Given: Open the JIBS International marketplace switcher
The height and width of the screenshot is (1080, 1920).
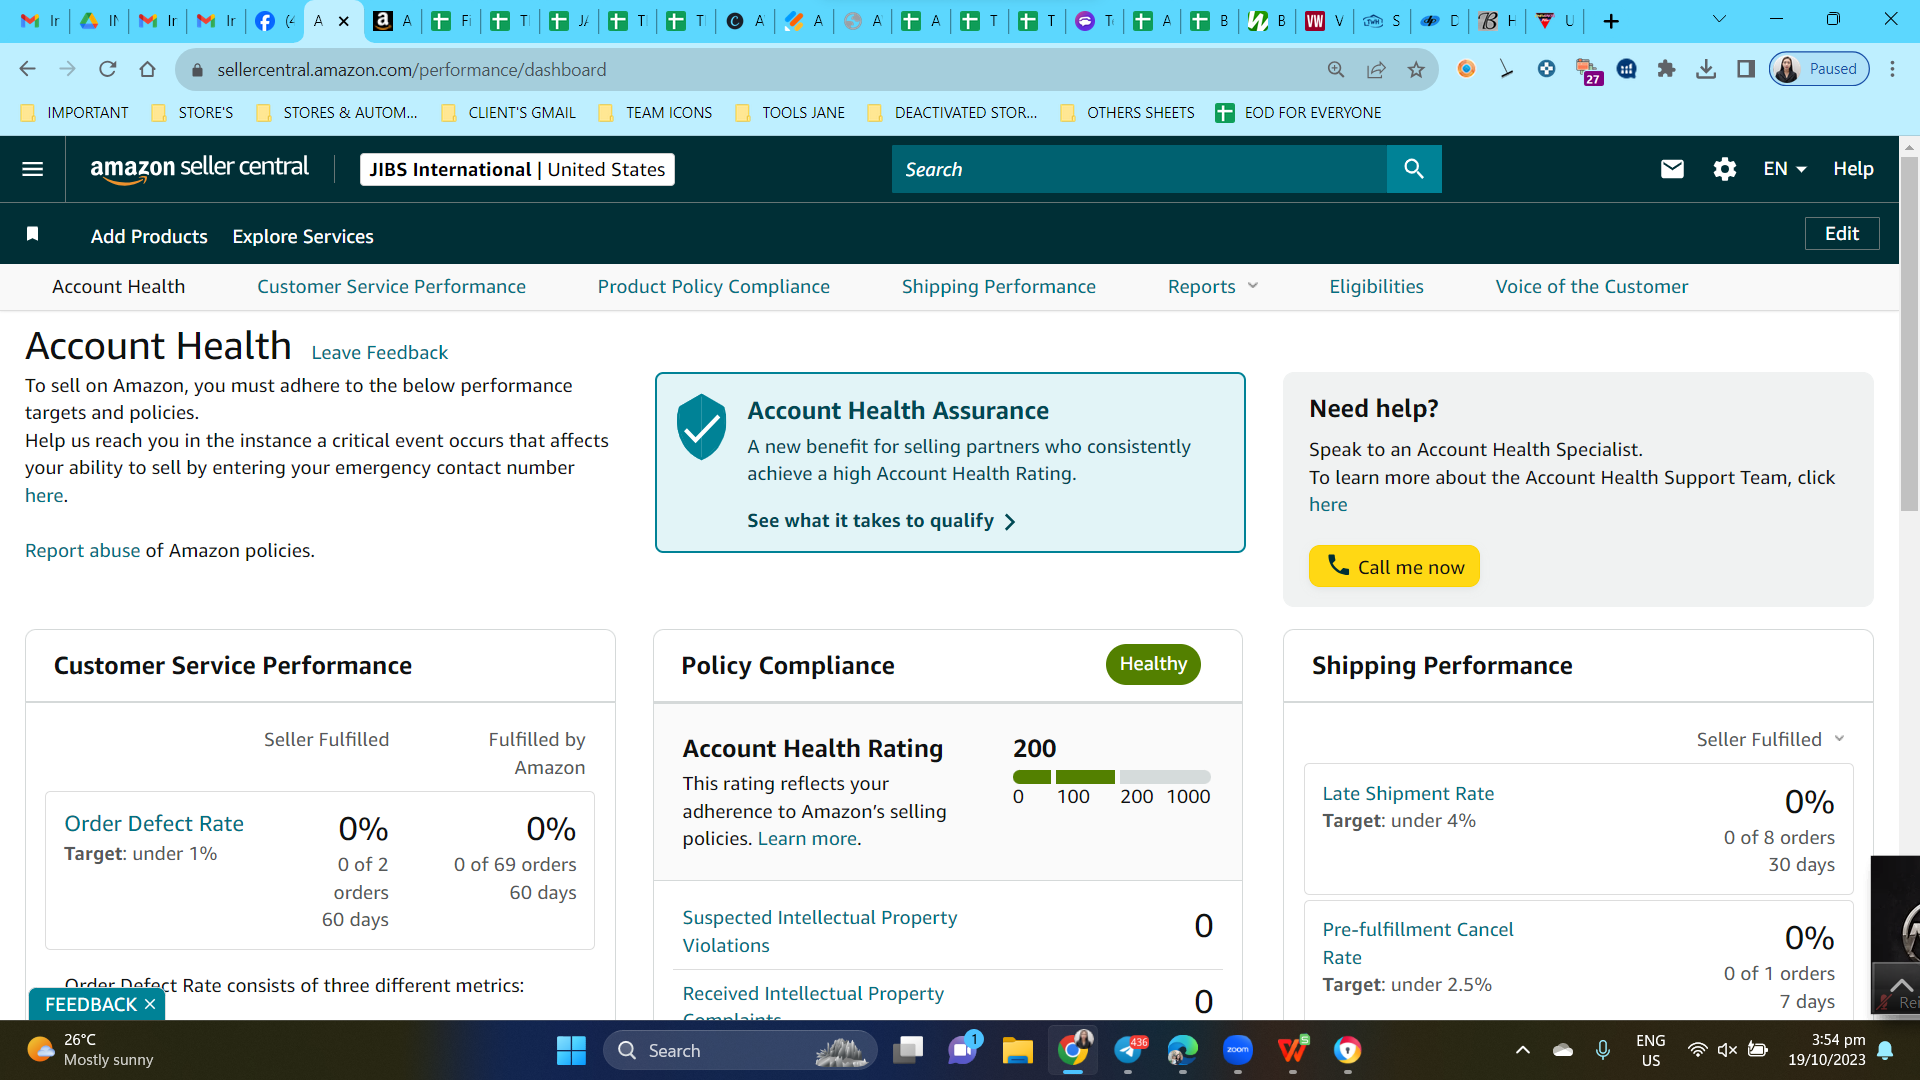Looking at the screenshot, I should click(517, 169).
